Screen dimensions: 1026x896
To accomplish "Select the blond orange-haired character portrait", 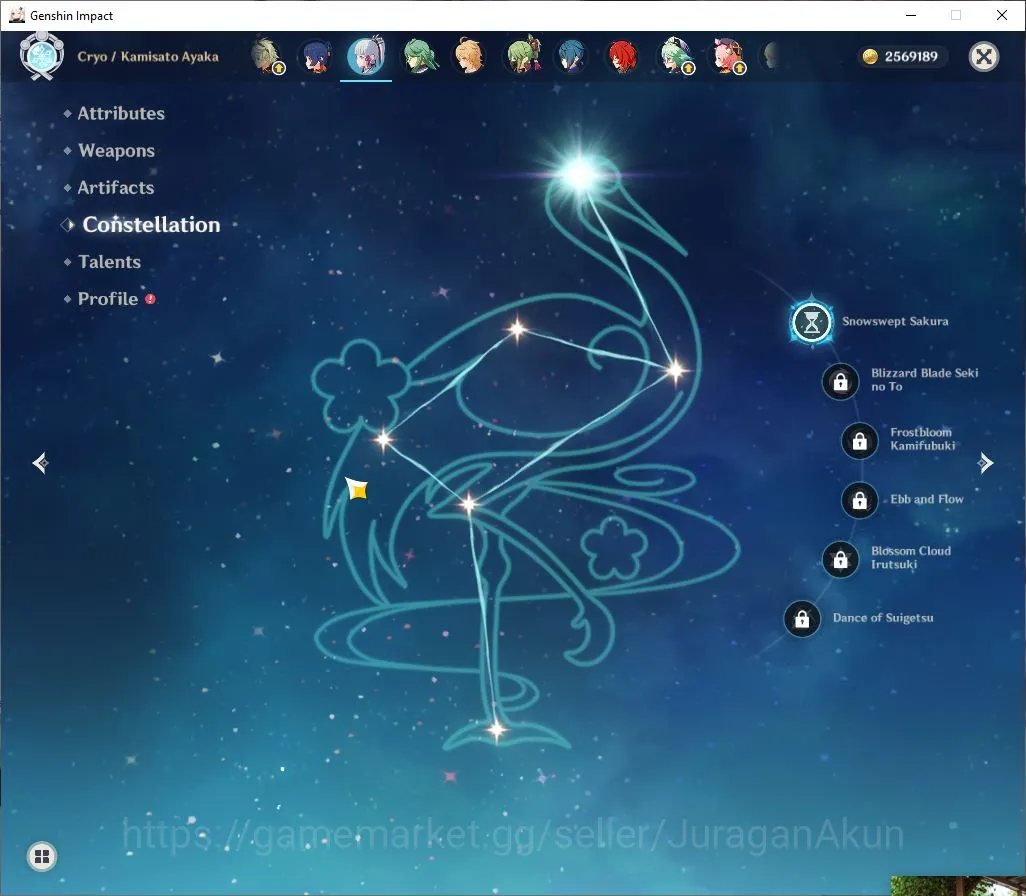I will (x=469, y=57).
